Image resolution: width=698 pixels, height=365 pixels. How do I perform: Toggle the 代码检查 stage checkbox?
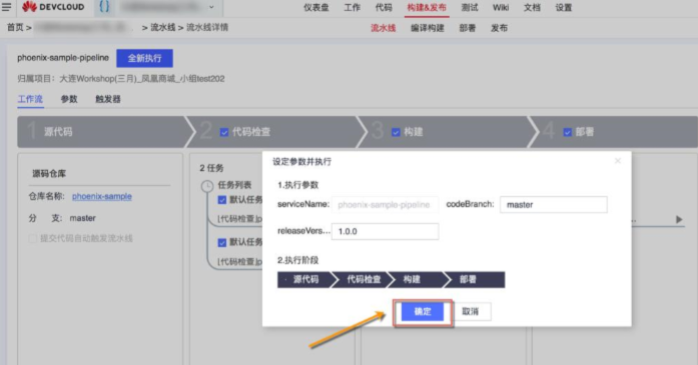224,132
